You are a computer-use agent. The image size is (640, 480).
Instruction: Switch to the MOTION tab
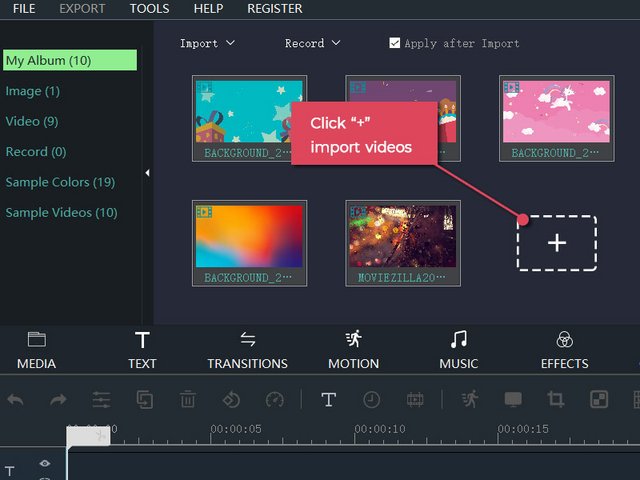point(353,351)
